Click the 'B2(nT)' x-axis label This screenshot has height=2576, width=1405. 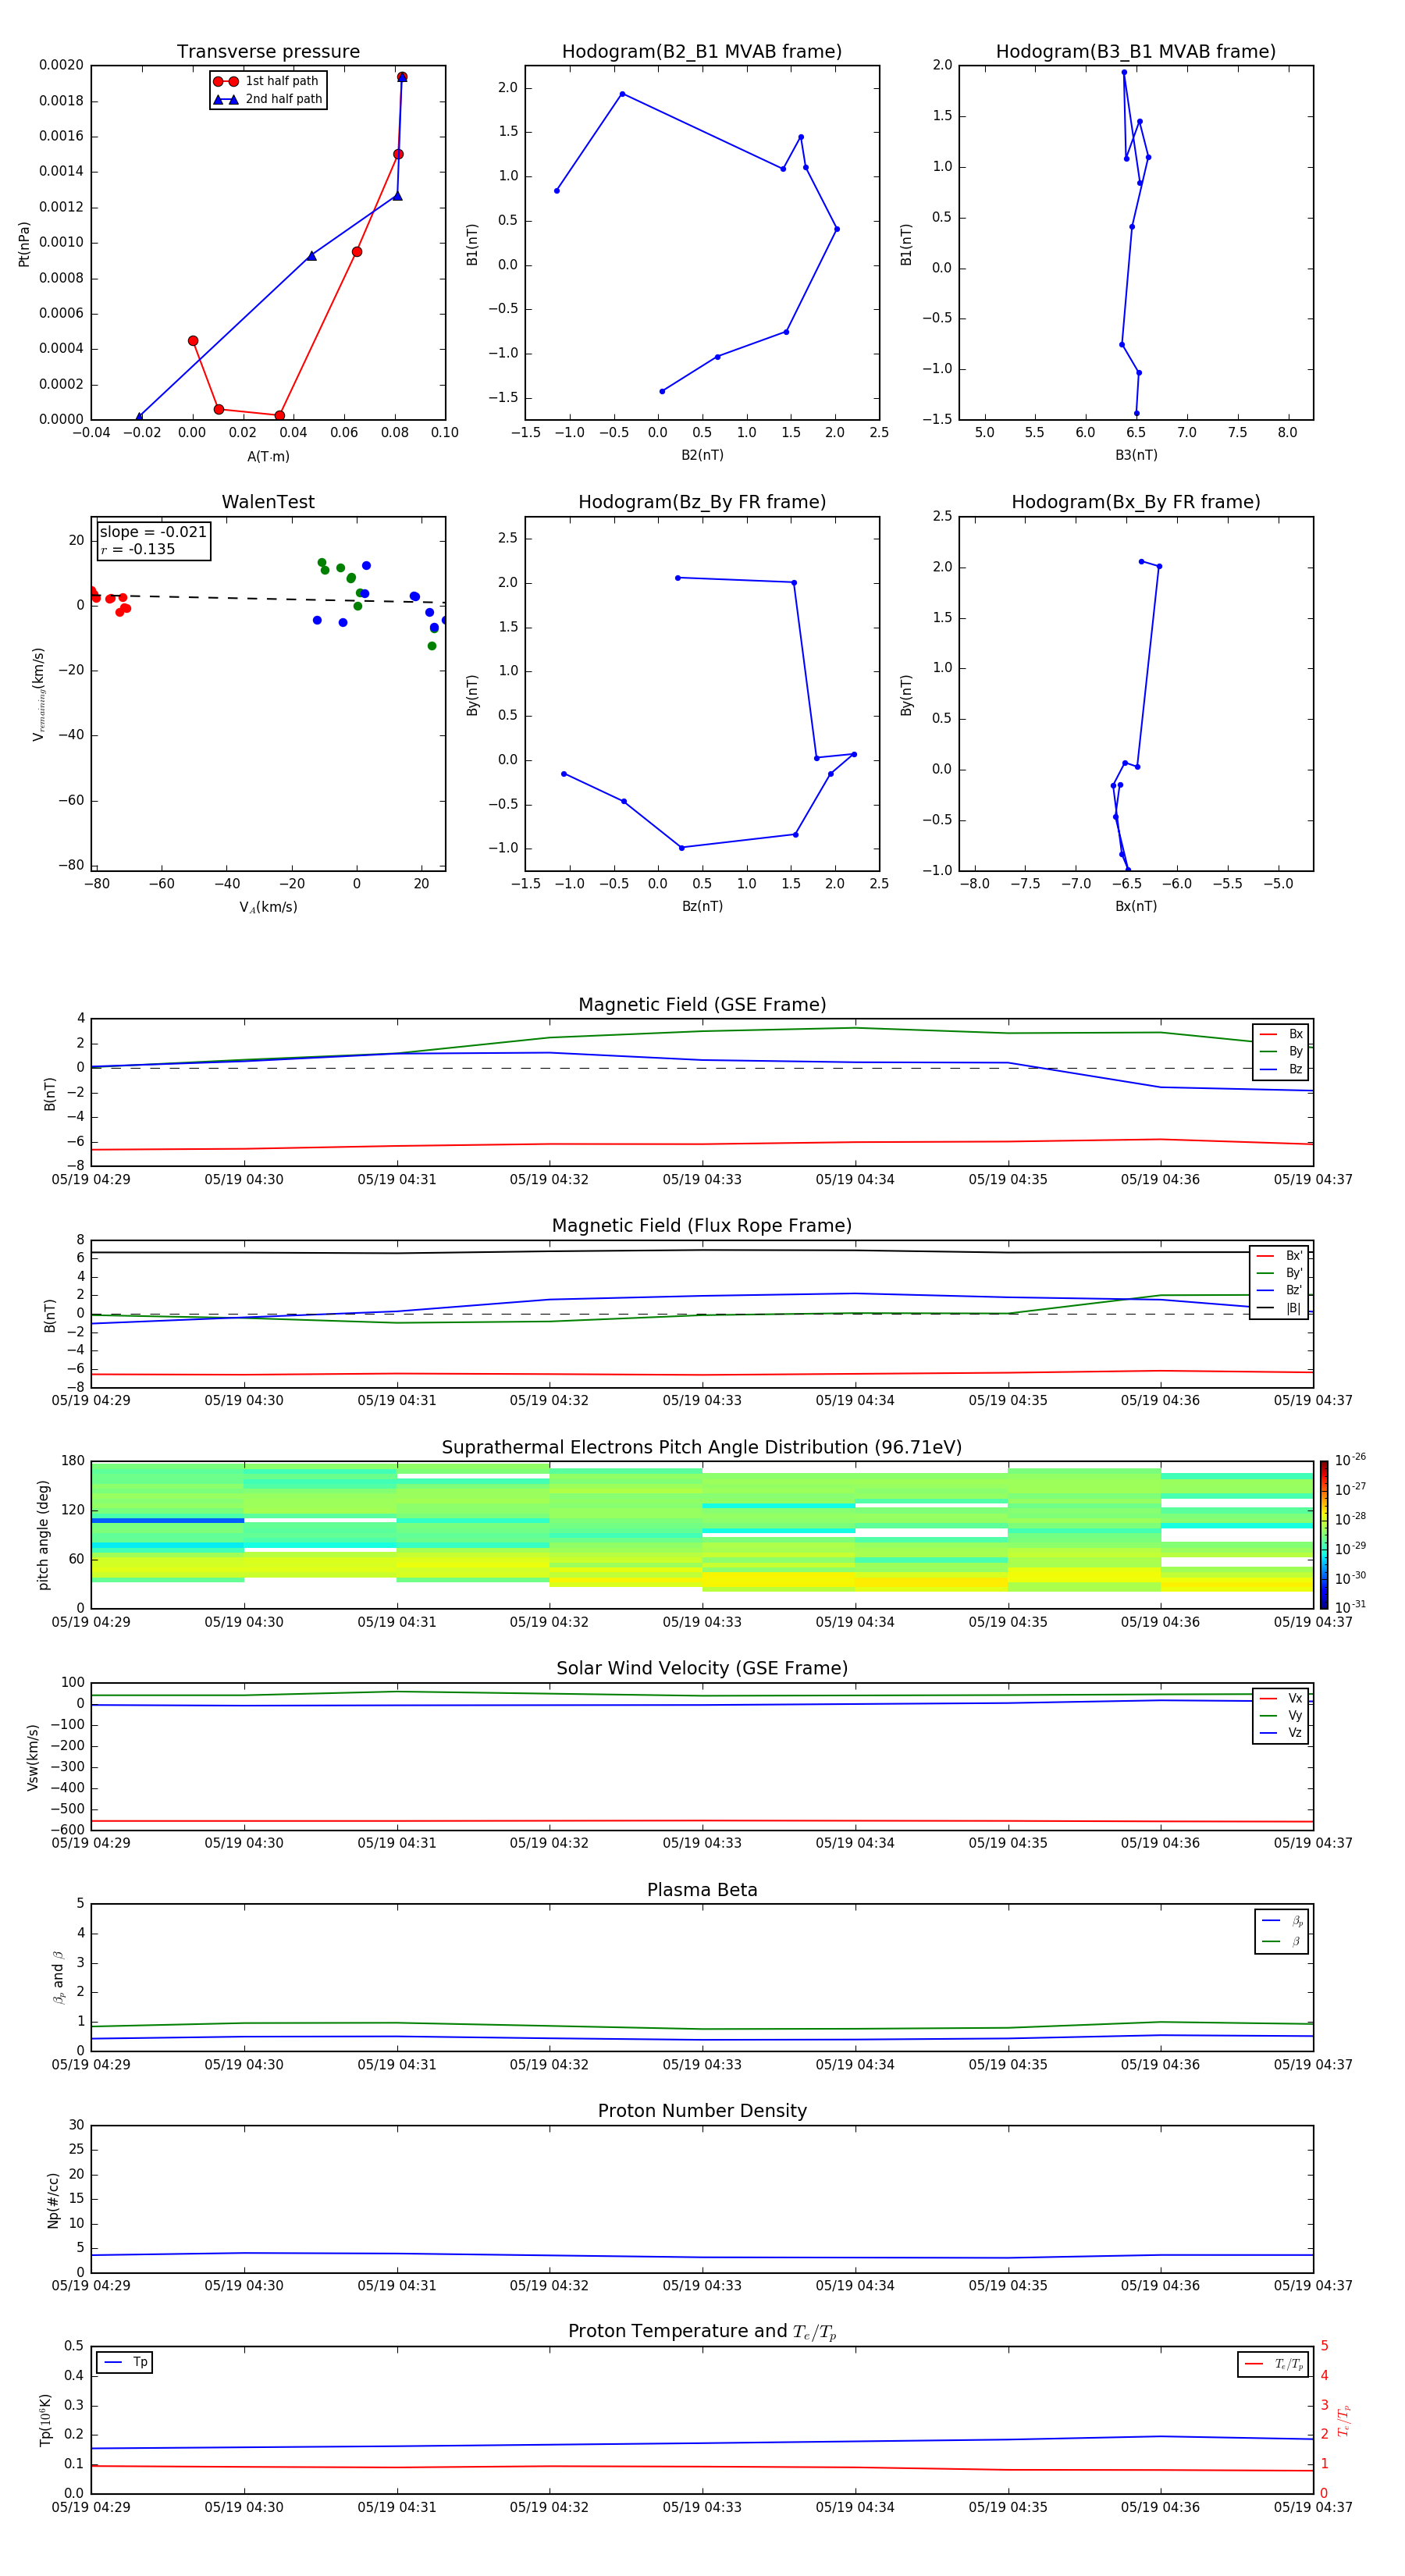[x=702, y=455]
